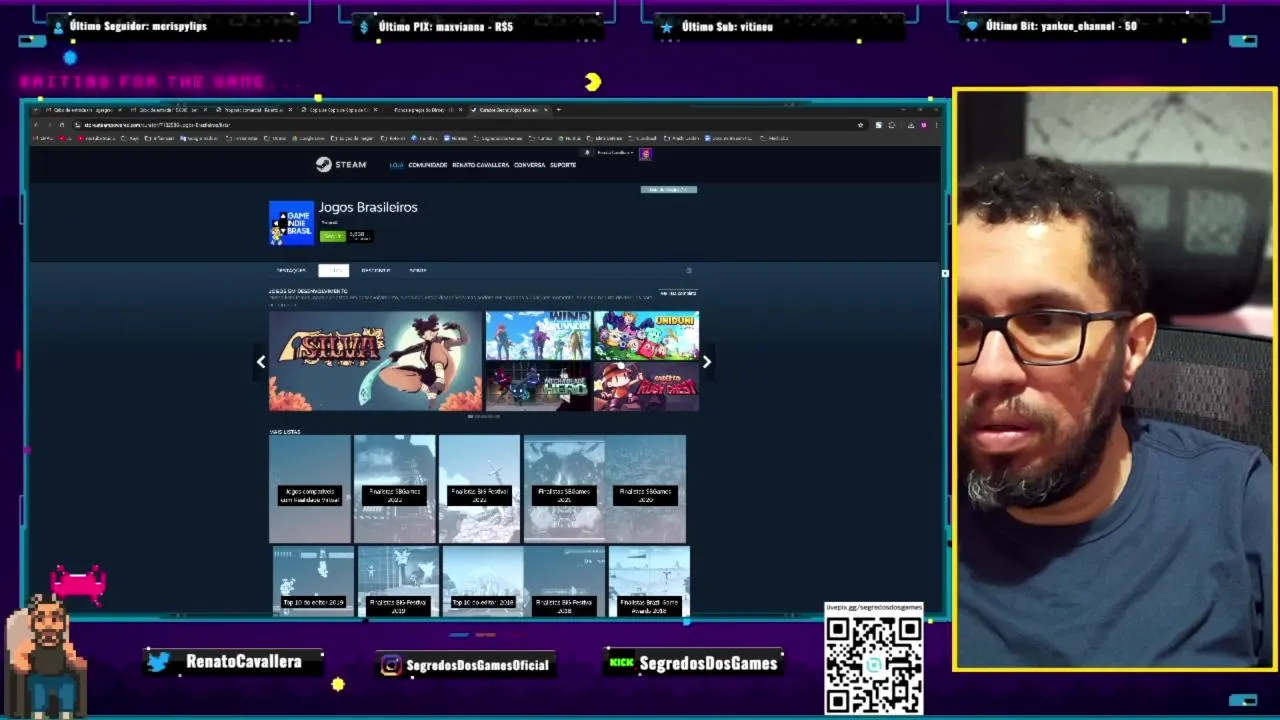
Task: Open the Top 10 do editor 2019 list
Action: coord(313,581)
